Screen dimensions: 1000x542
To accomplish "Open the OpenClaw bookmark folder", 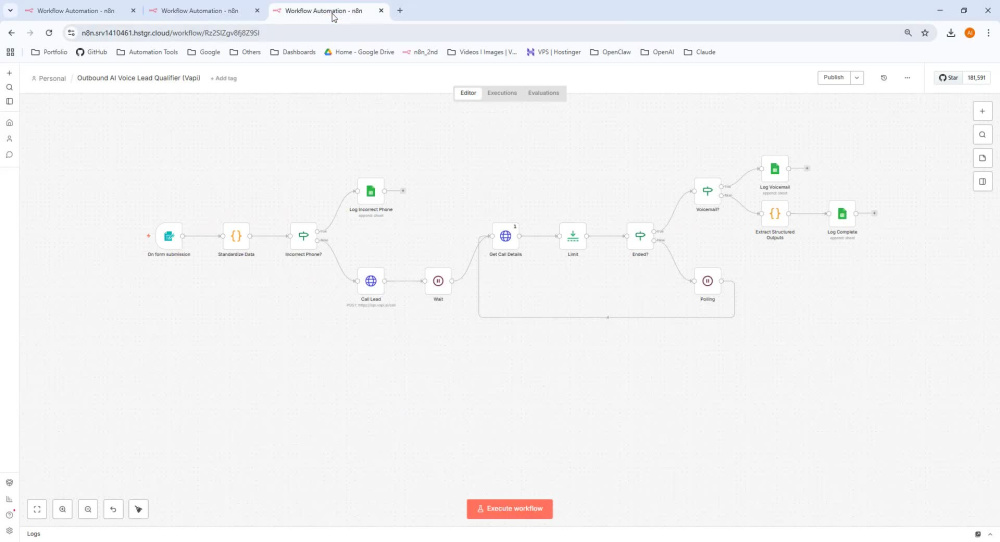I will coord(610,52).
